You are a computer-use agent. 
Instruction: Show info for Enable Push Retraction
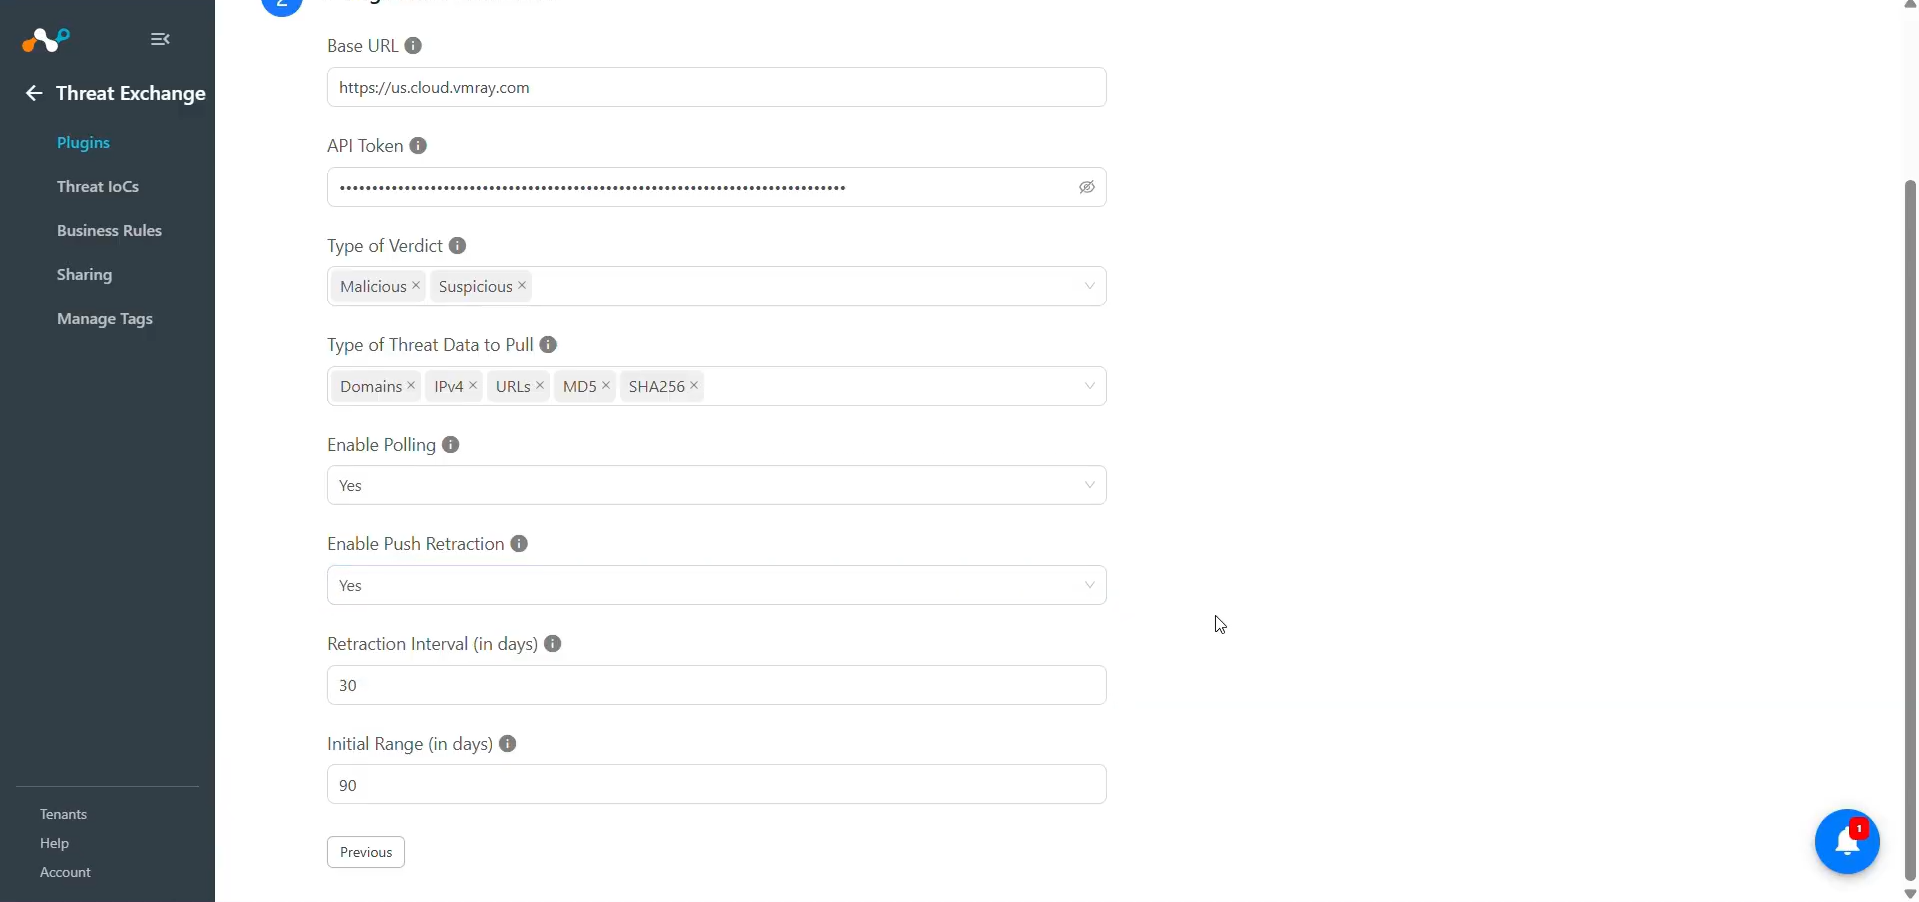519,544
